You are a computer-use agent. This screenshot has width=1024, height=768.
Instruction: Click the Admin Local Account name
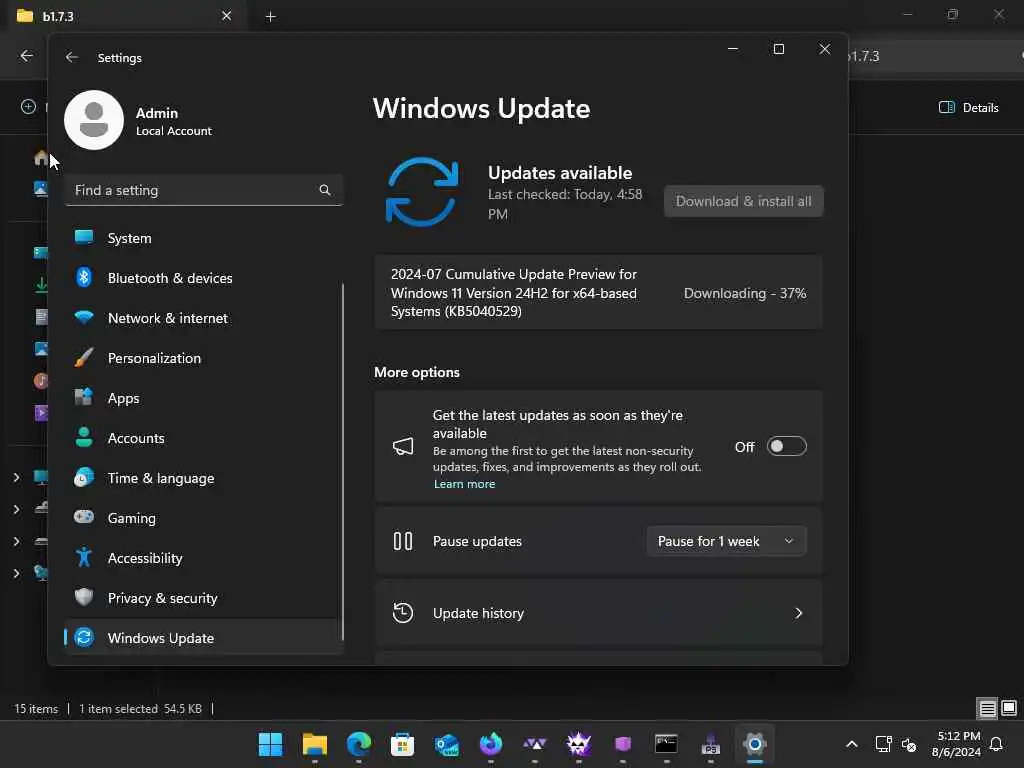point(174,121)
